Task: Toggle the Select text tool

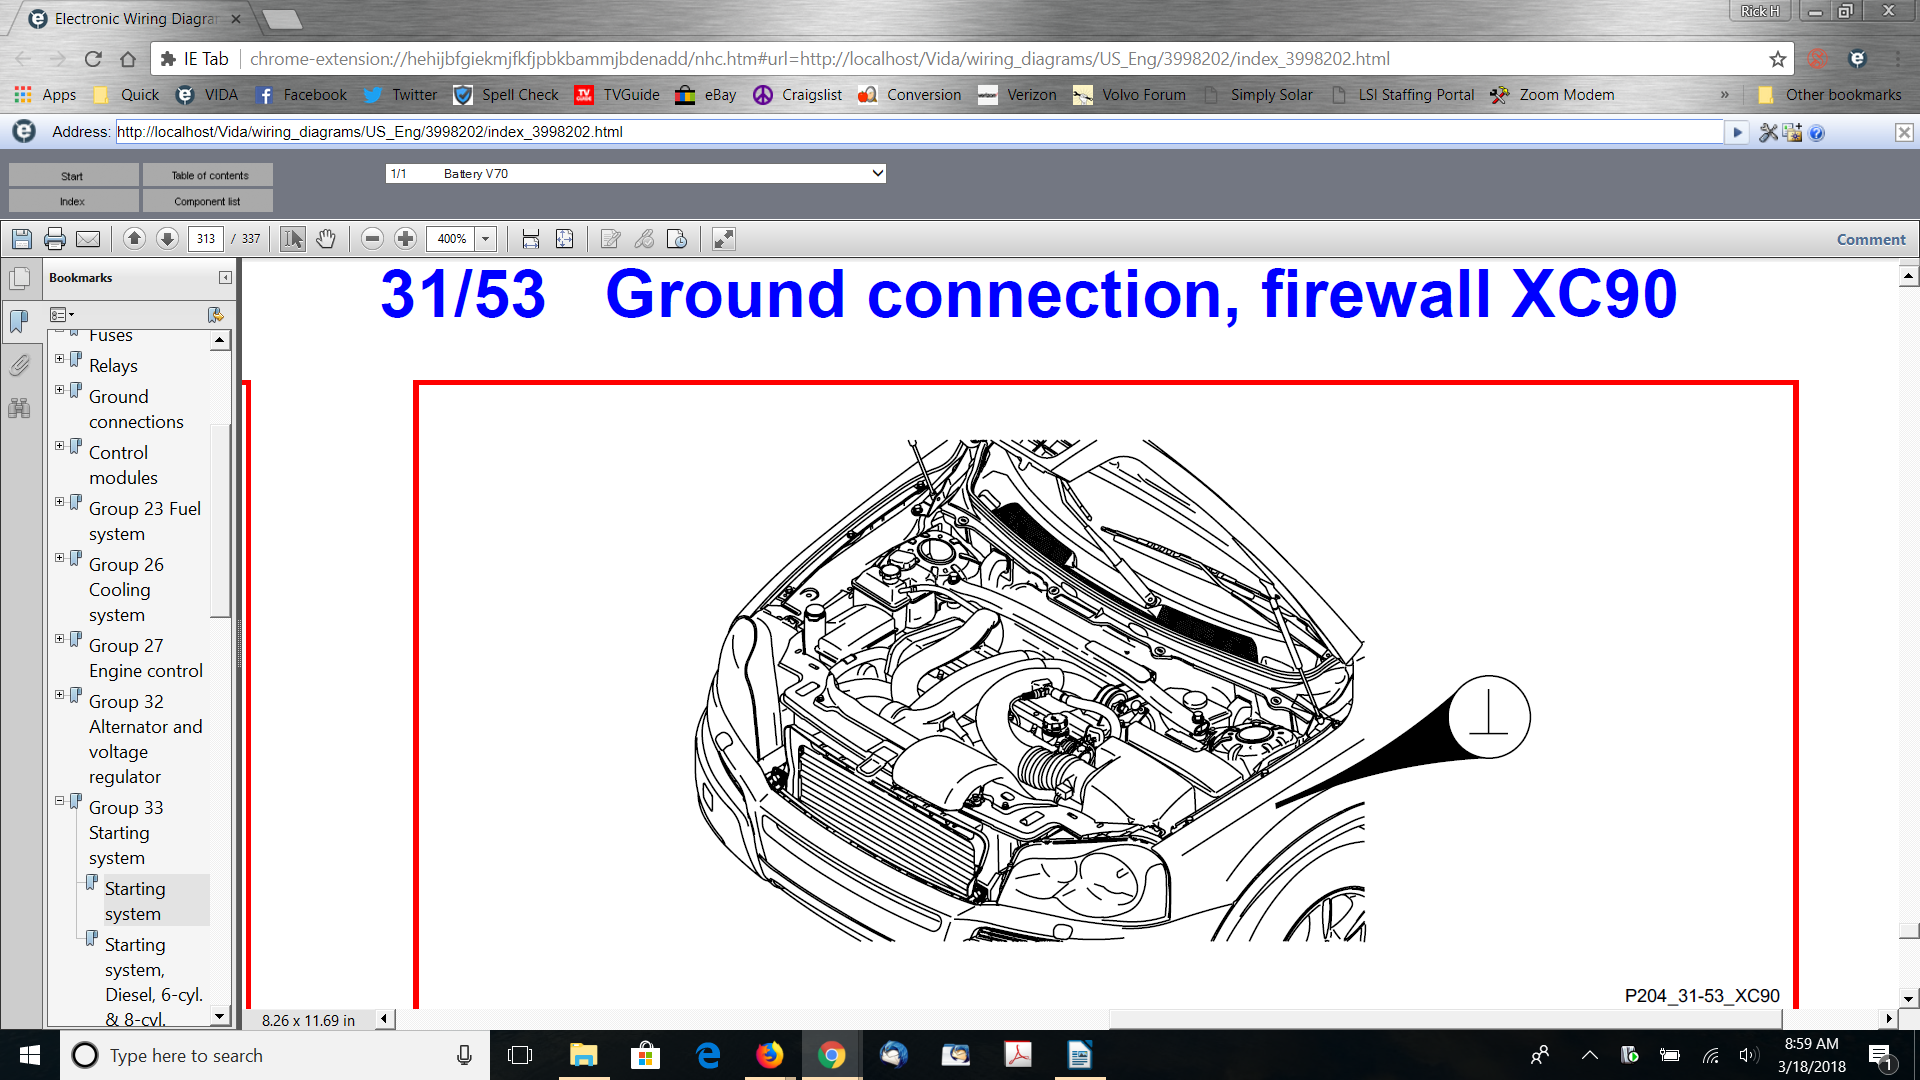Action: [x=293, y=239]
